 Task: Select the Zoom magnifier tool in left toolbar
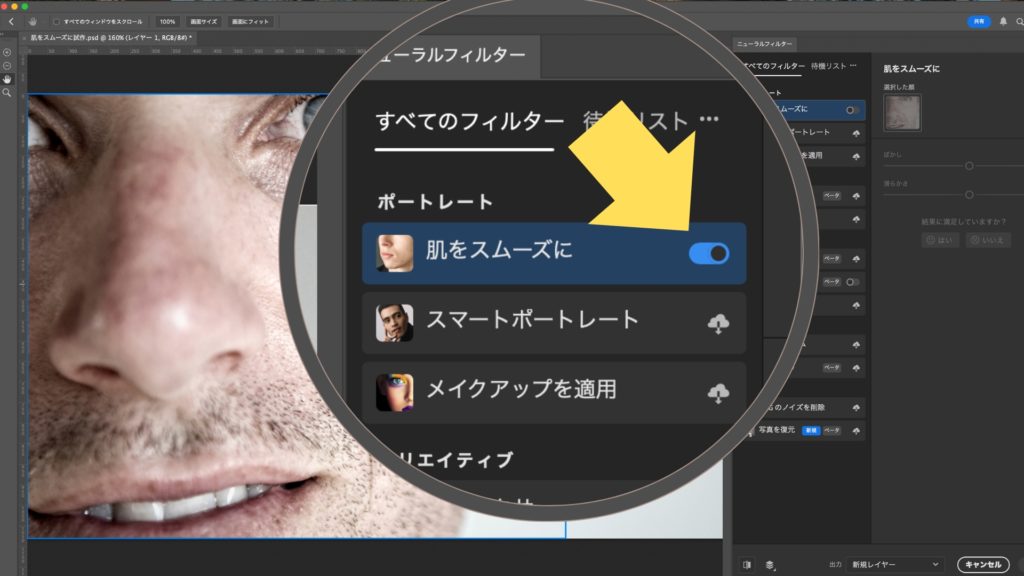tap(7, 92)
